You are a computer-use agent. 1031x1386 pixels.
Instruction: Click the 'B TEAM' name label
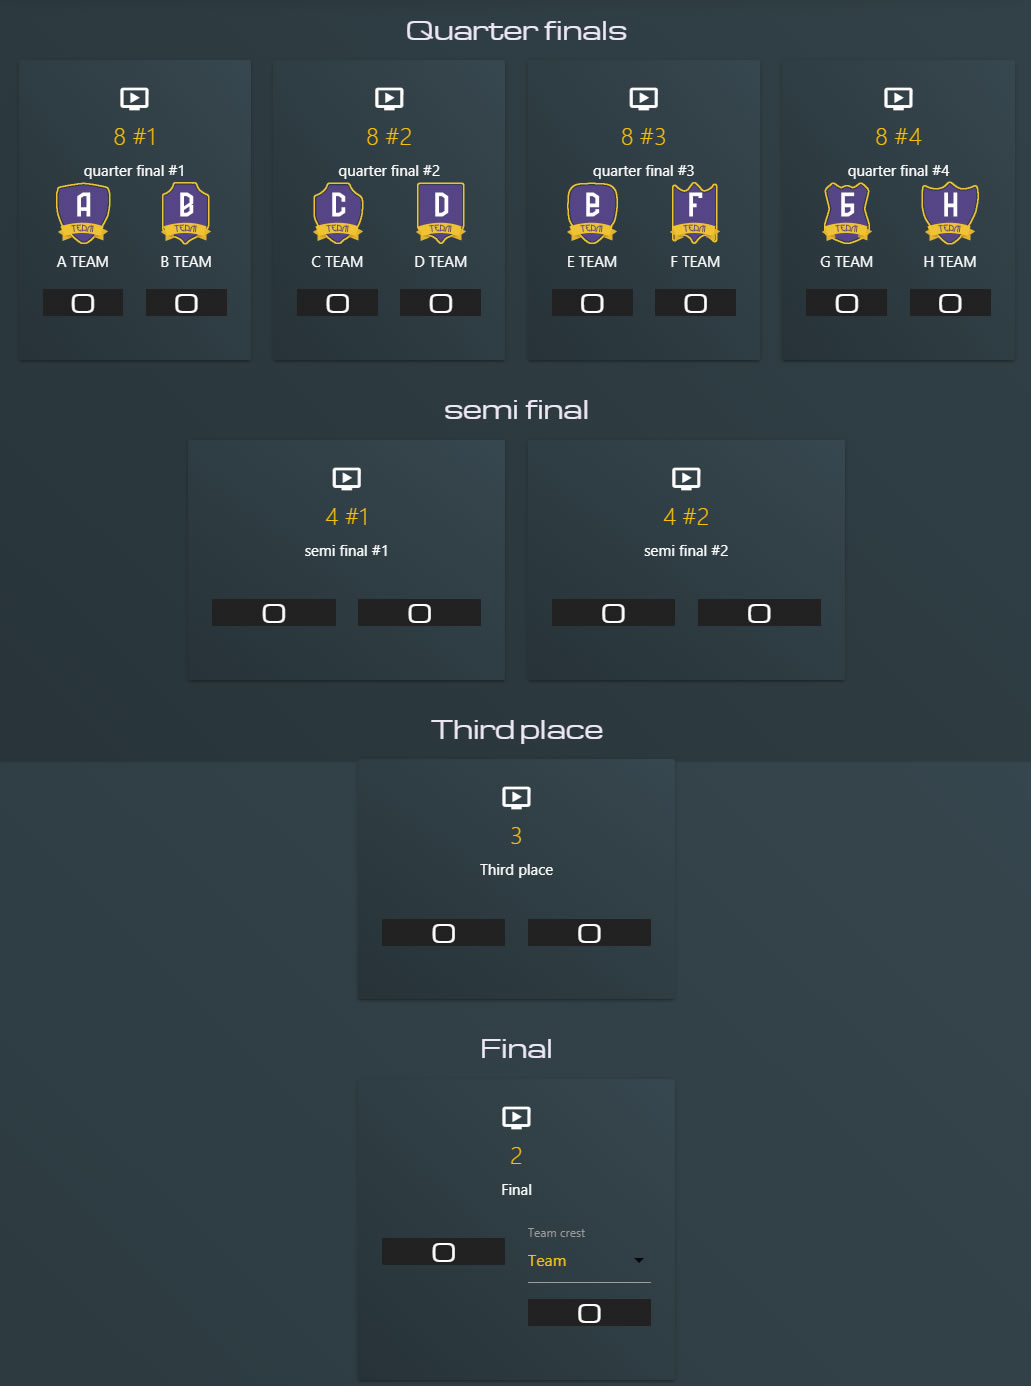click(x=186, y=262)
